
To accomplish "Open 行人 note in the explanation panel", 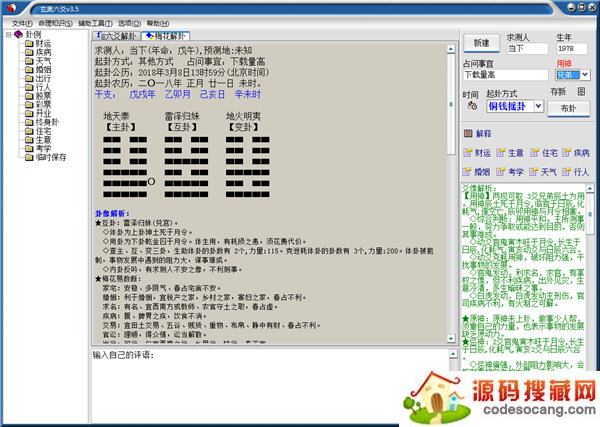I will click(576, 172).
